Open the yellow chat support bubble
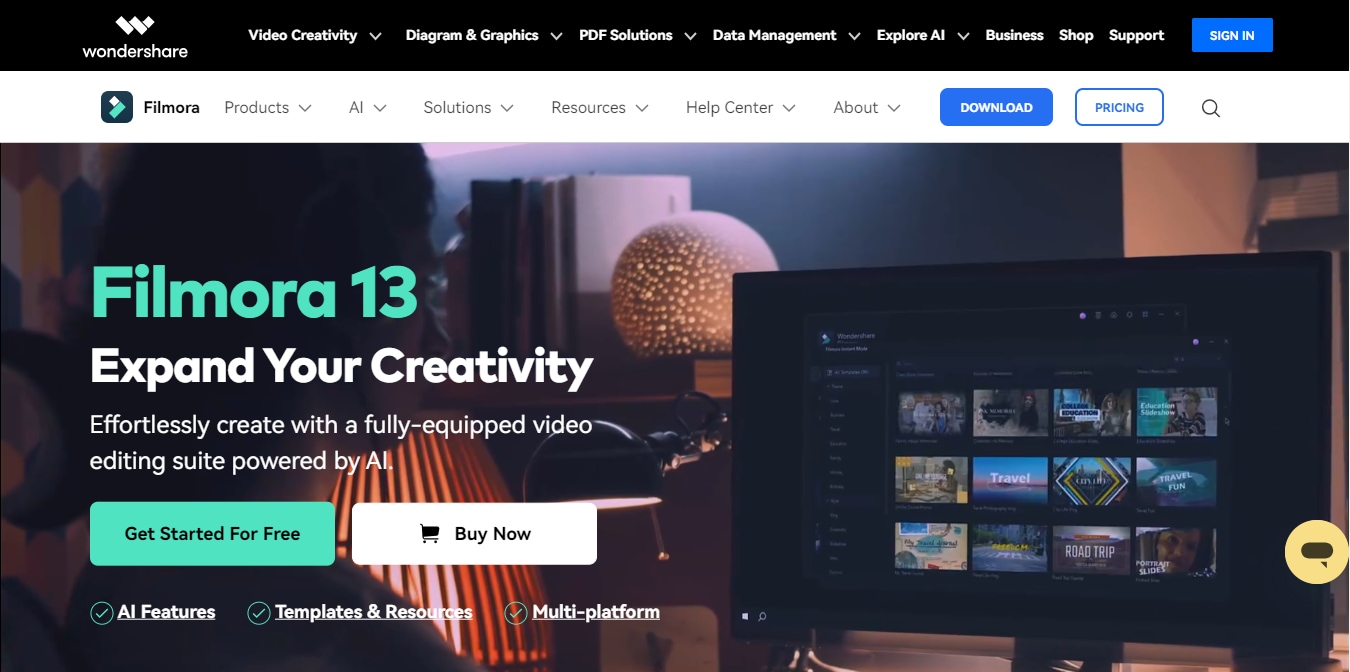The width and height of the screenshot is (1350, 672). pyautogui.click(x=1317, y=552)
